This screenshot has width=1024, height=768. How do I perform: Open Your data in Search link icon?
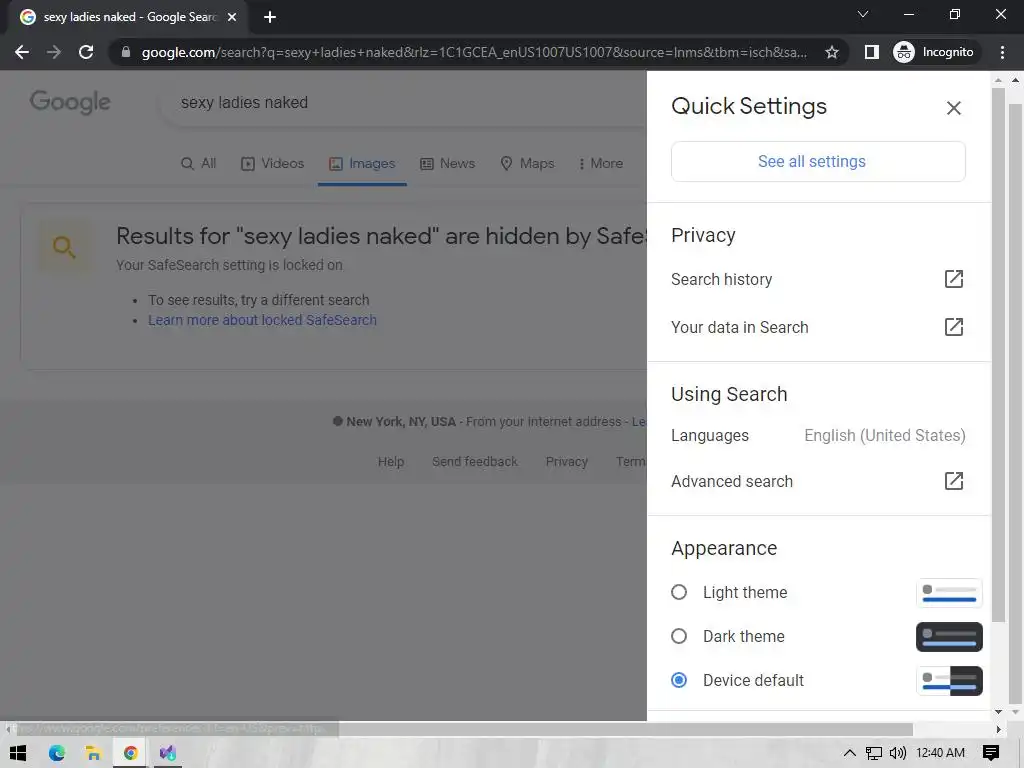[x=953, y=327]
